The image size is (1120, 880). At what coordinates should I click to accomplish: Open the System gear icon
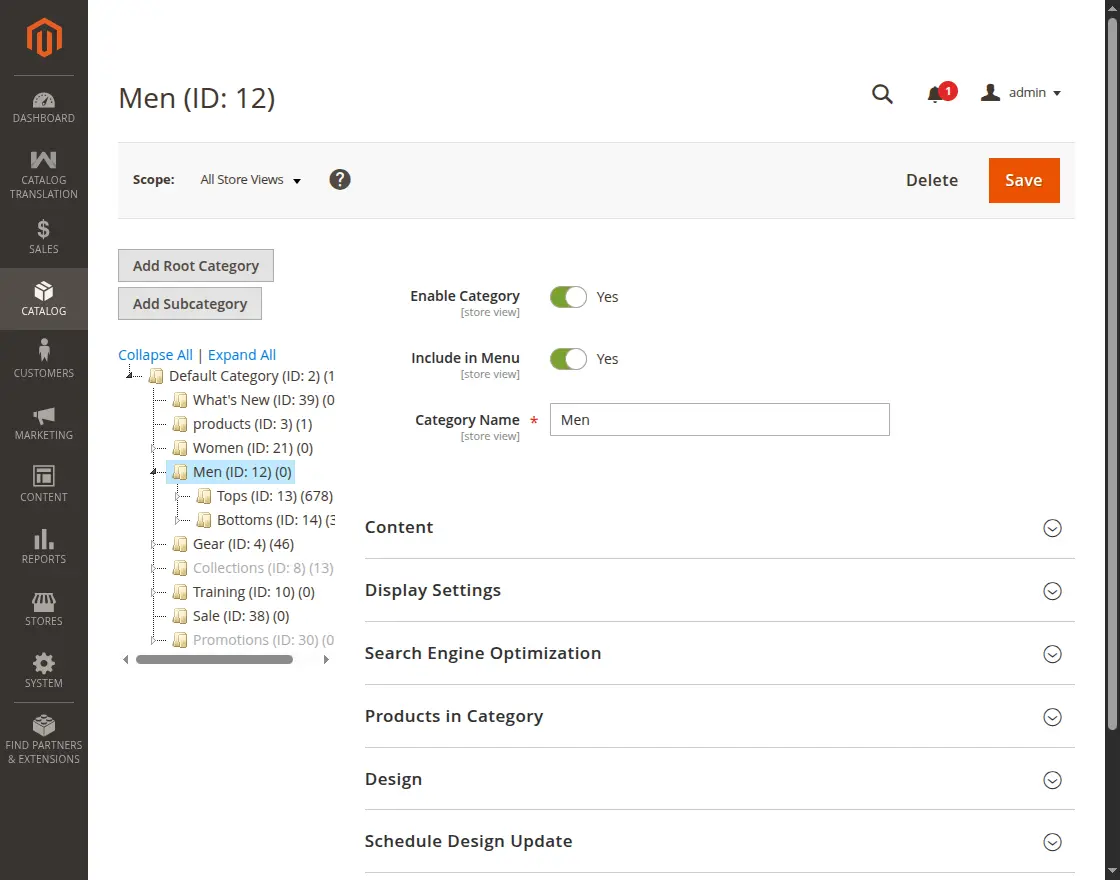coord(43,669)
